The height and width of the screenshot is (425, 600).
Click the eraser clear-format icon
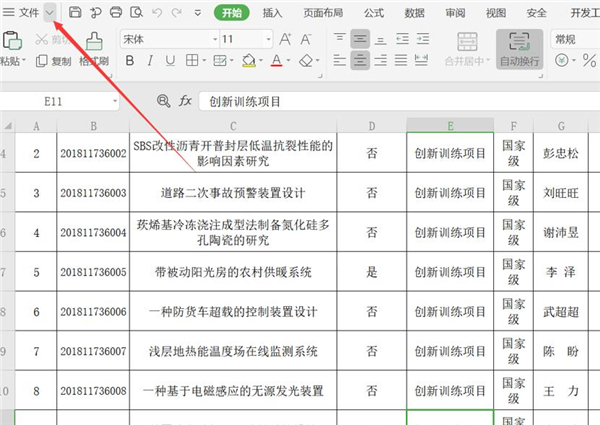pyautogui.click(x=307, y=61)
